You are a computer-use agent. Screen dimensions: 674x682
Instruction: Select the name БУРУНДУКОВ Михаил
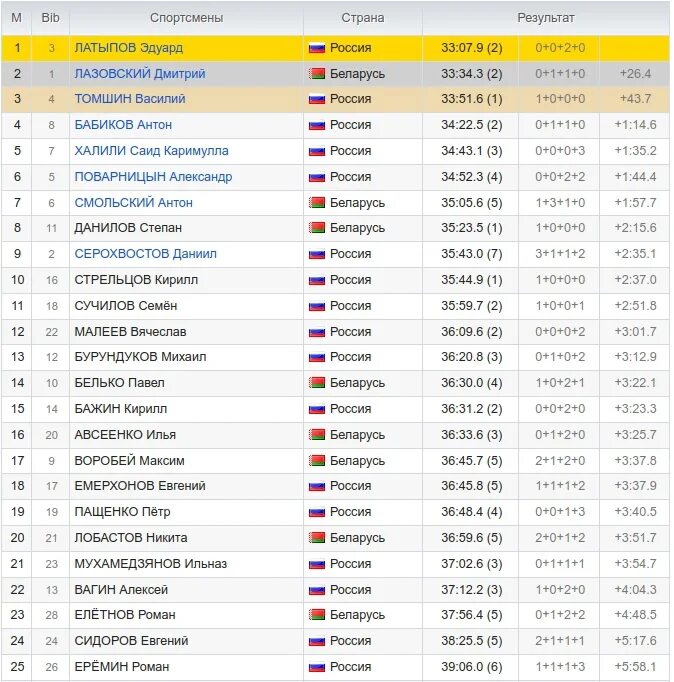[140, 357]
